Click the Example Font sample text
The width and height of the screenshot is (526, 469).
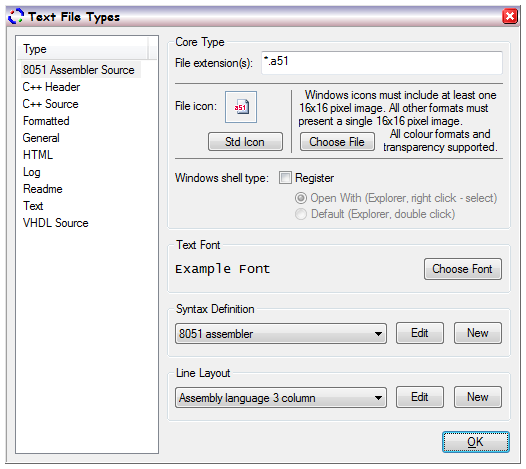tap(223, 269)
